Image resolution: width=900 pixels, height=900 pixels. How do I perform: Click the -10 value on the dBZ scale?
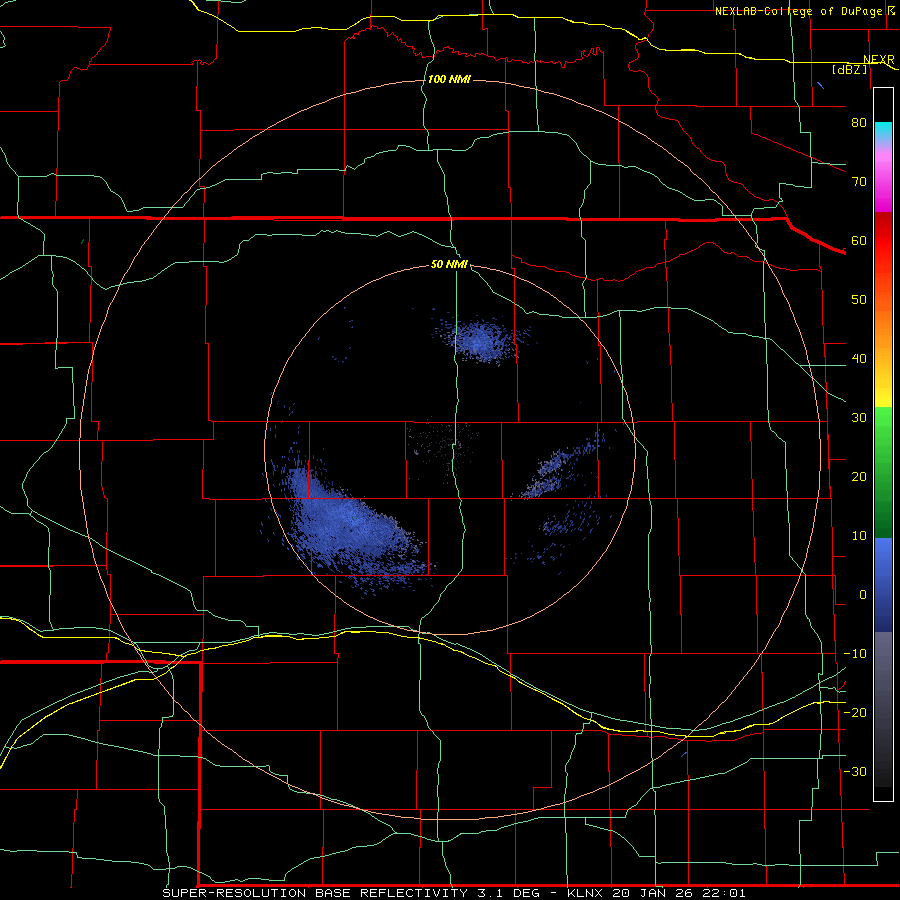point(855,654)
